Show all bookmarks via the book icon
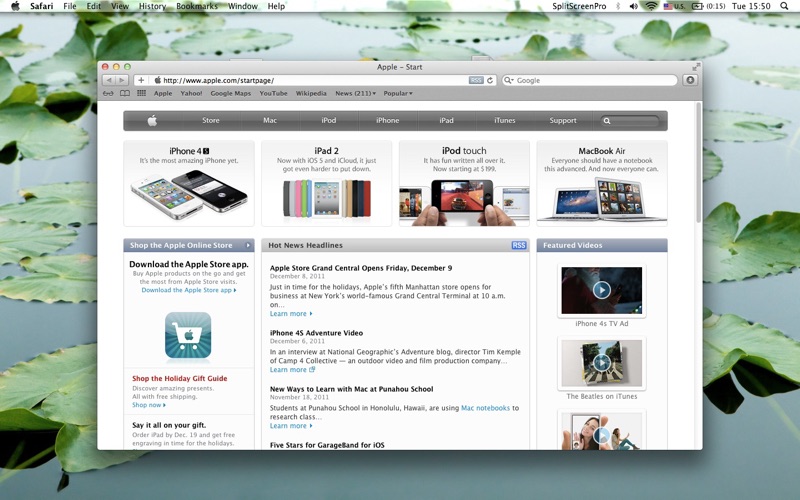The width and height of the screenshot is (800, 500). pyautogui.click(x=124, y=93)
